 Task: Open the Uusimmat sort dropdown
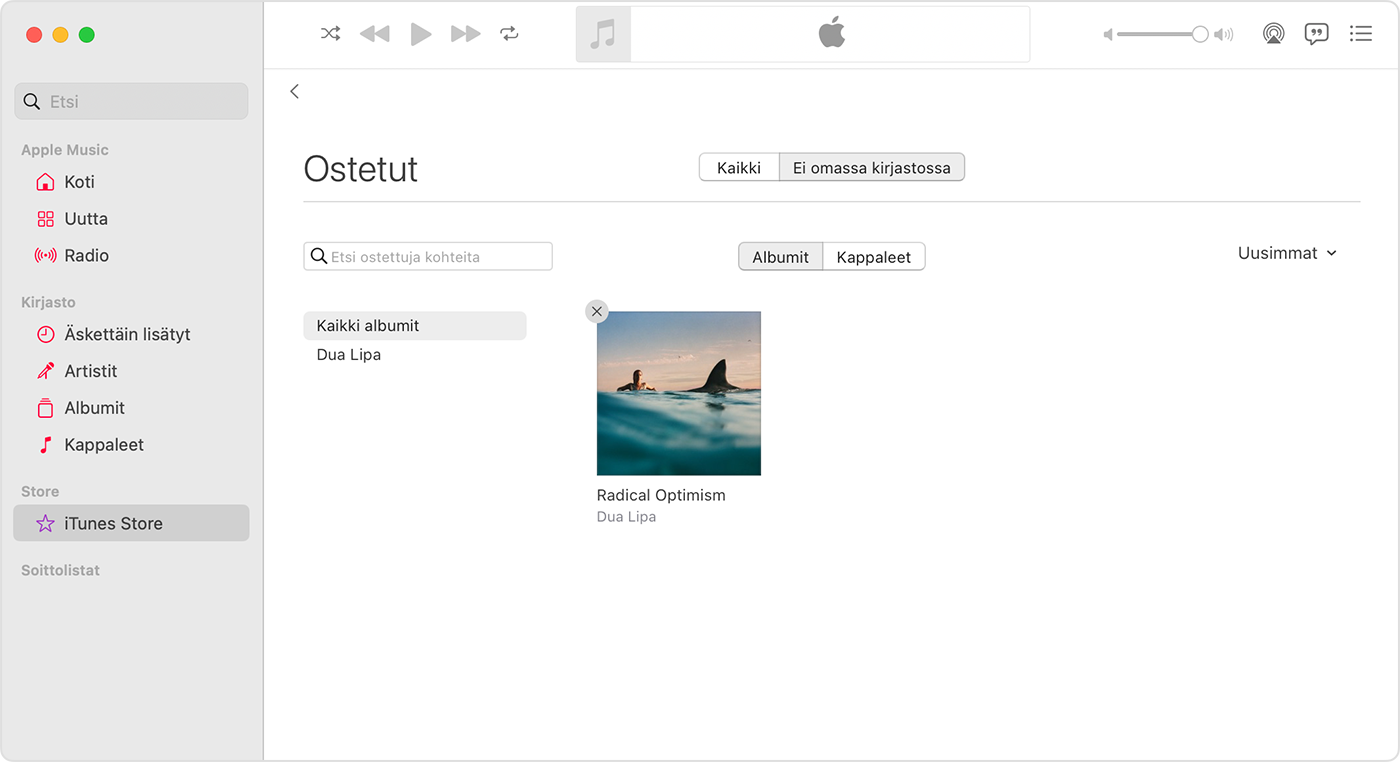point(1287,253)
